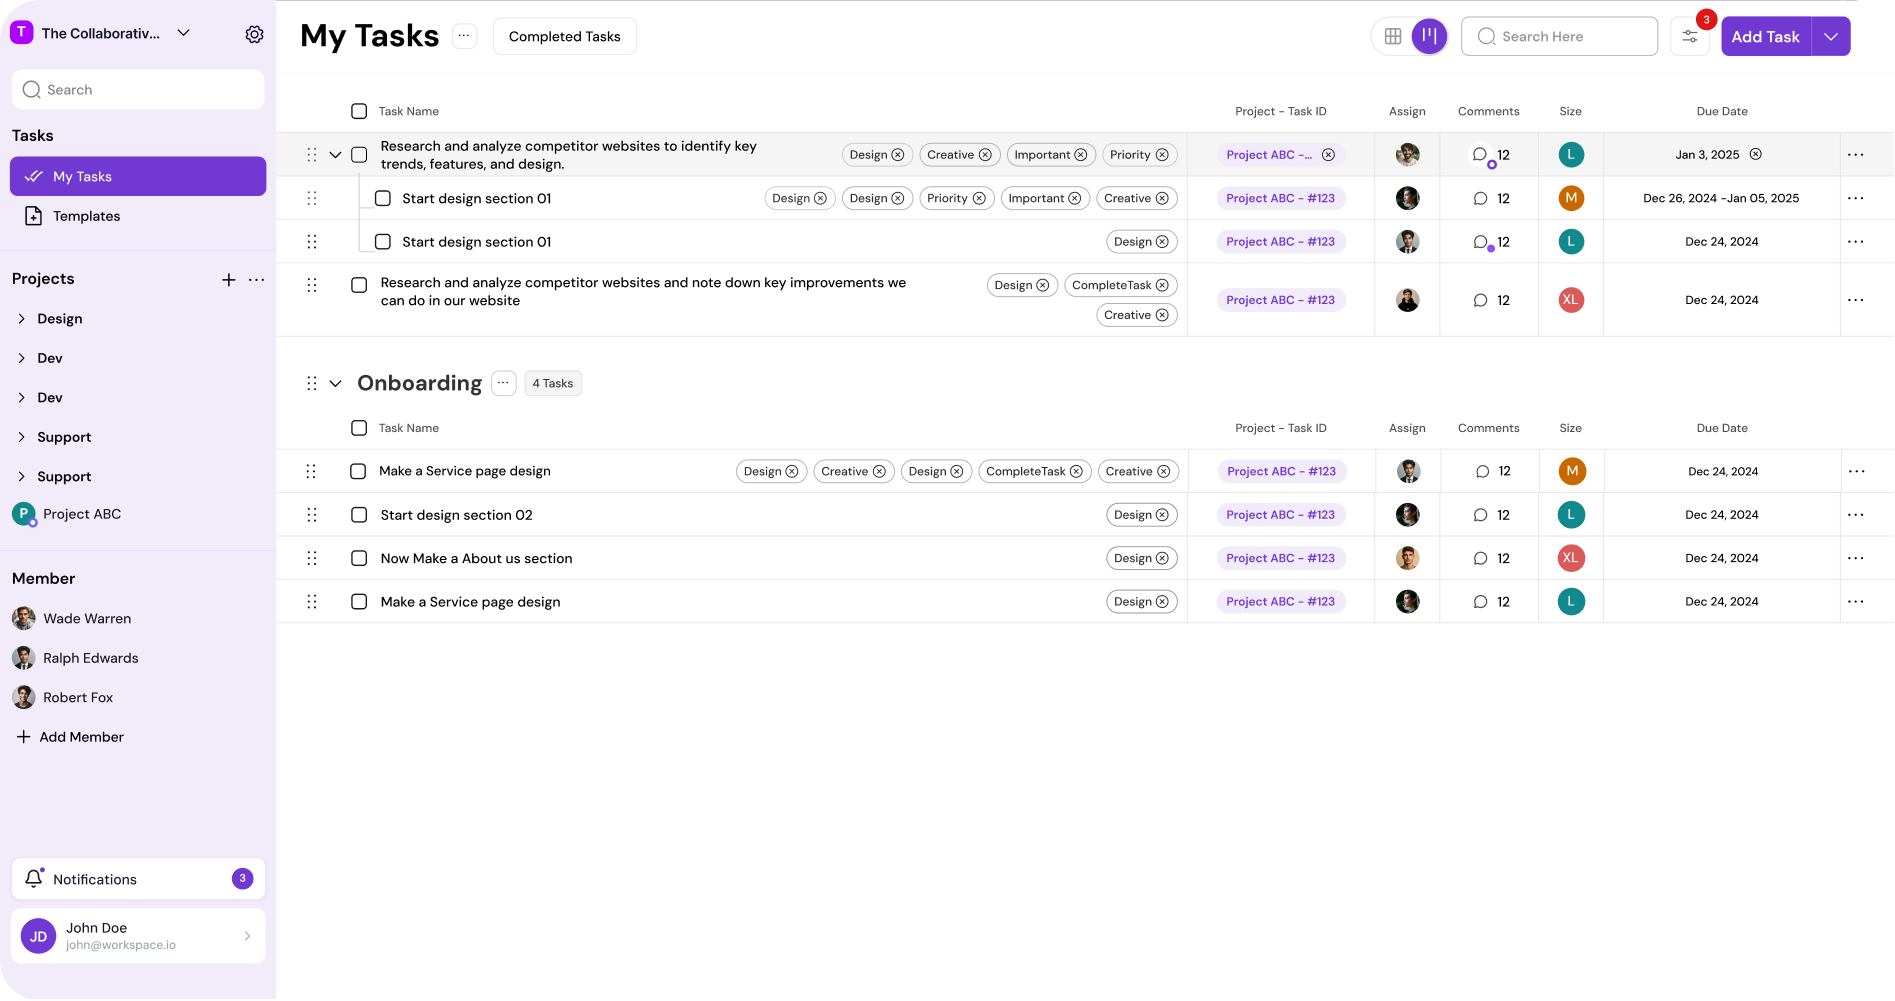Viewport: 1895px width, 1001px height.
Task: Click the plus icon beside Projects
Action: click(229, 280)
